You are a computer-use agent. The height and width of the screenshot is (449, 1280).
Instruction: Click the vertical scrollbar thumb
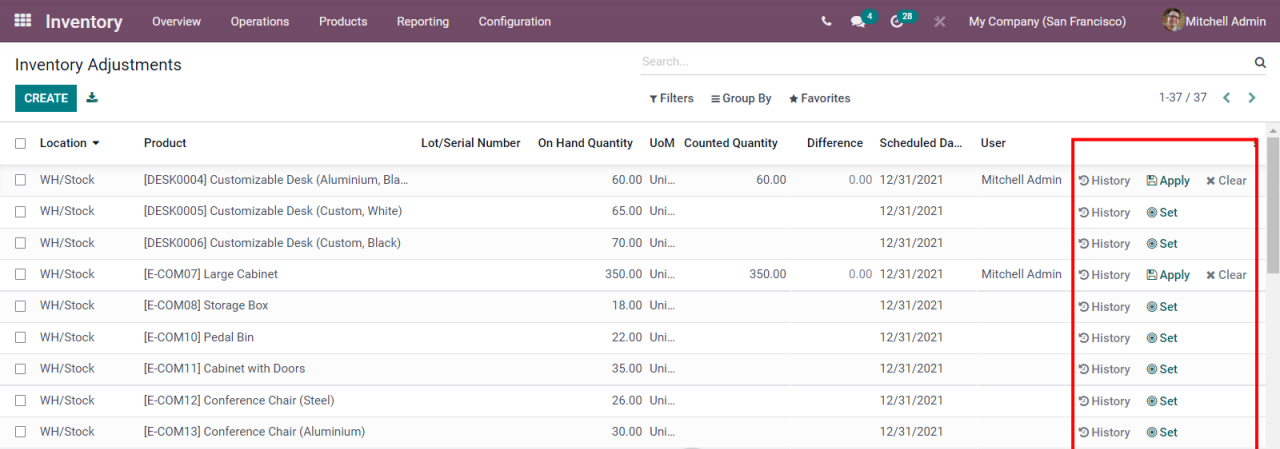click(1273, 205)
